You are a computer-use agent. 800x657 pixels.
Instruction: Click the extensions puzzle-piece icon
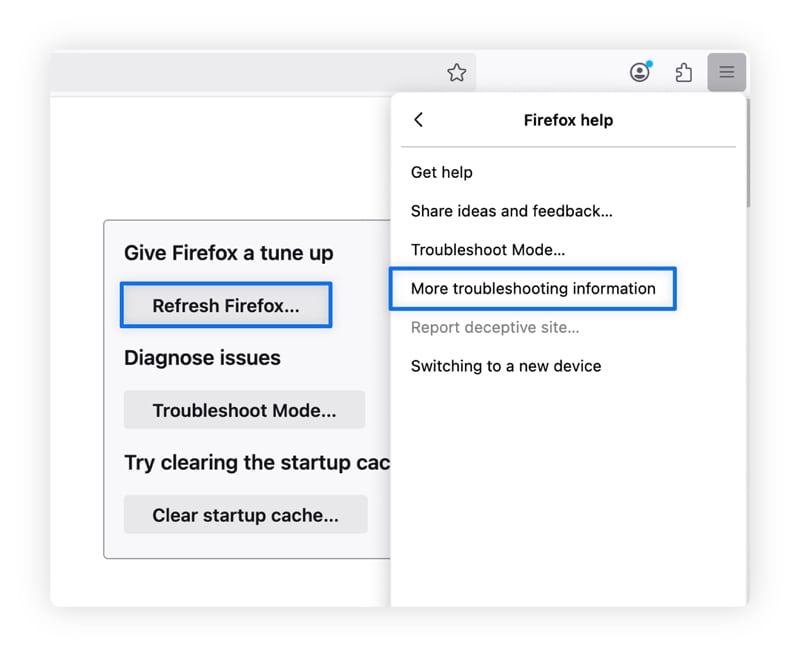(x=684, y=72)
